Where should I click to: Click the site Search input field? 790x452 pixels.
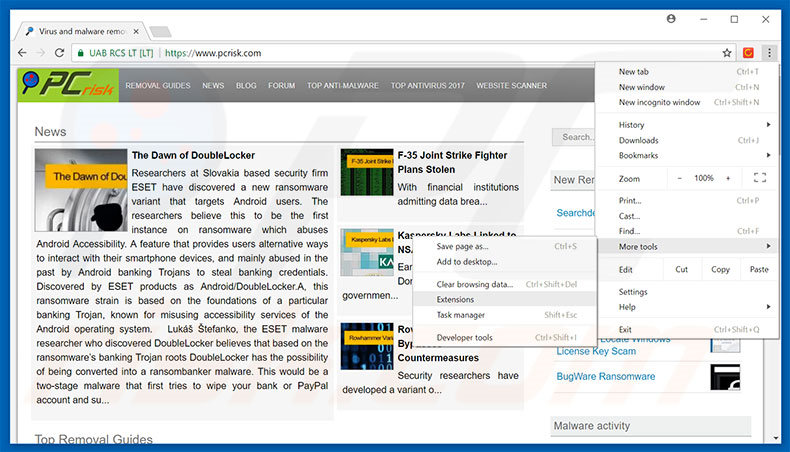[574, 137]
